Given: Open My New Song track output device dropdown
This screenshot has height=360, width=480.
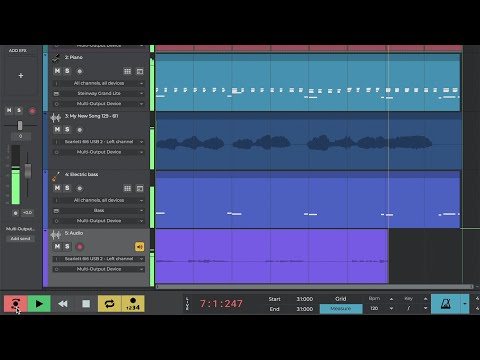Looking at the screenshot, I should coord(99,152).
